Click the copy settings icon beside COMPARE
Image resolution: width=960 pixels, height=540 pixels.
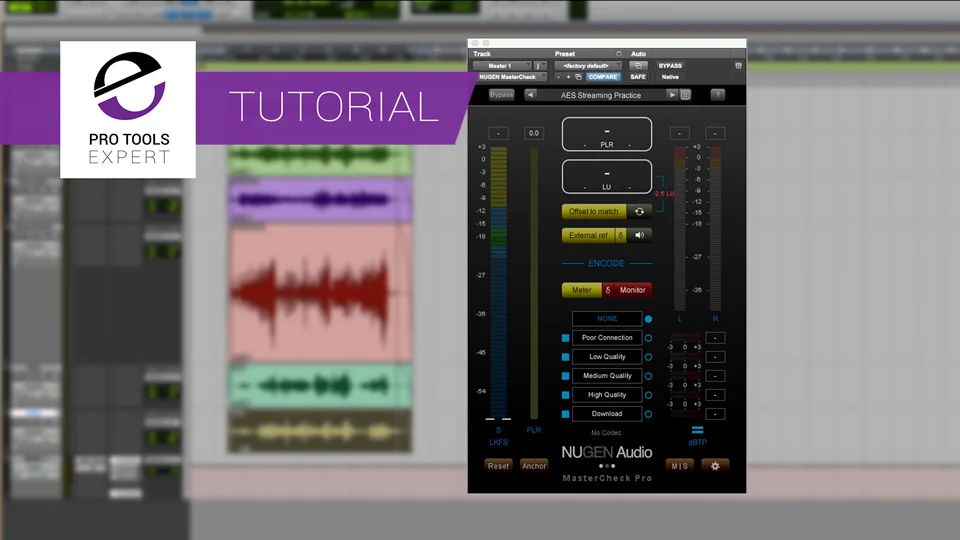[x=579, y=77]
